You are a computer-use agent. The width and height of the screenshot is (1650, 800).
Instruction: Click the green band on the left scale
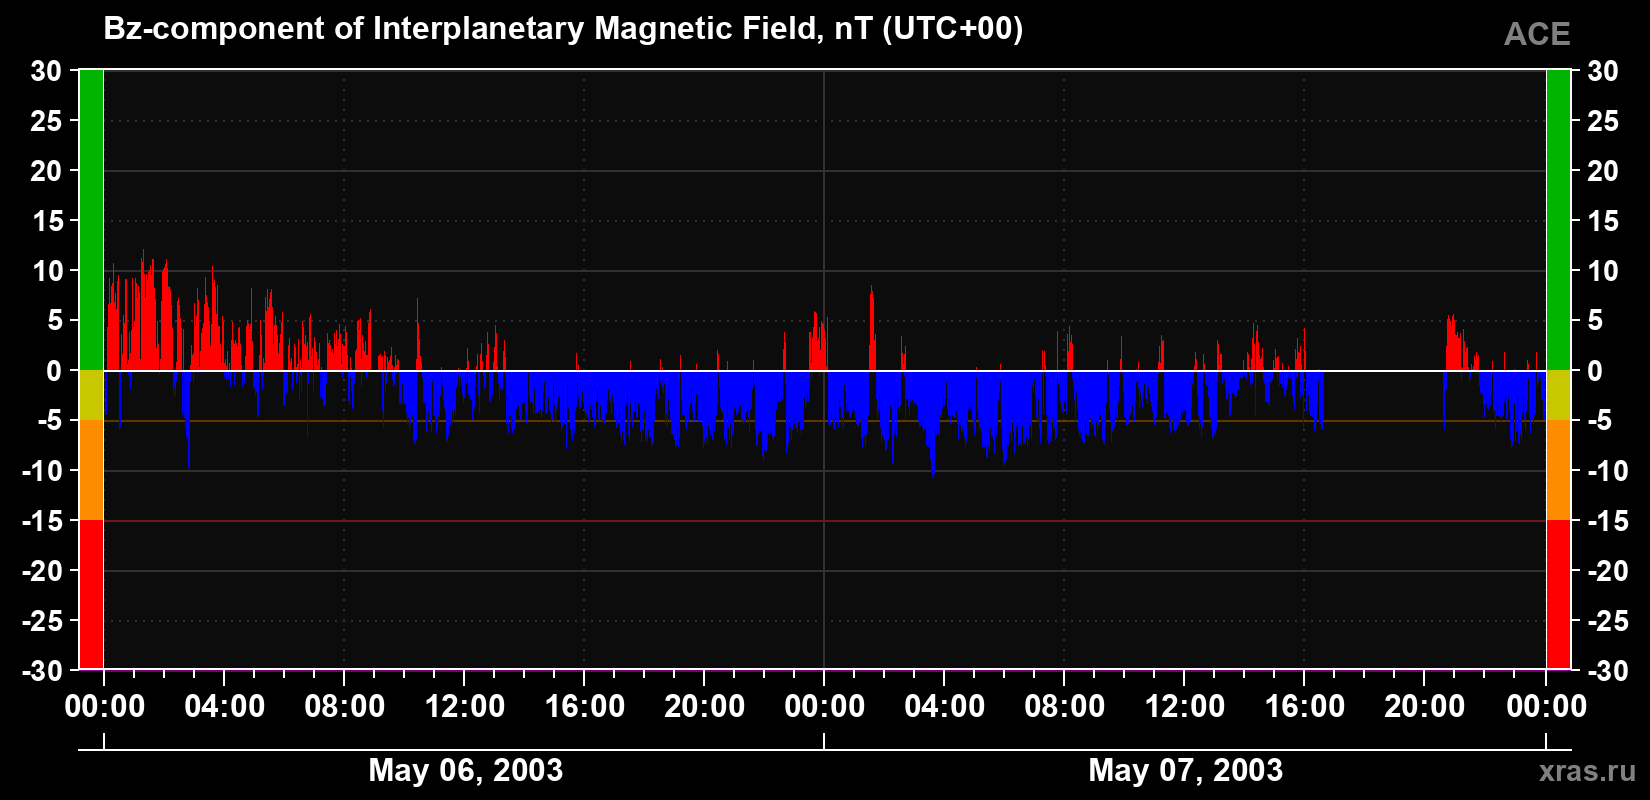[x=91, y=220]
